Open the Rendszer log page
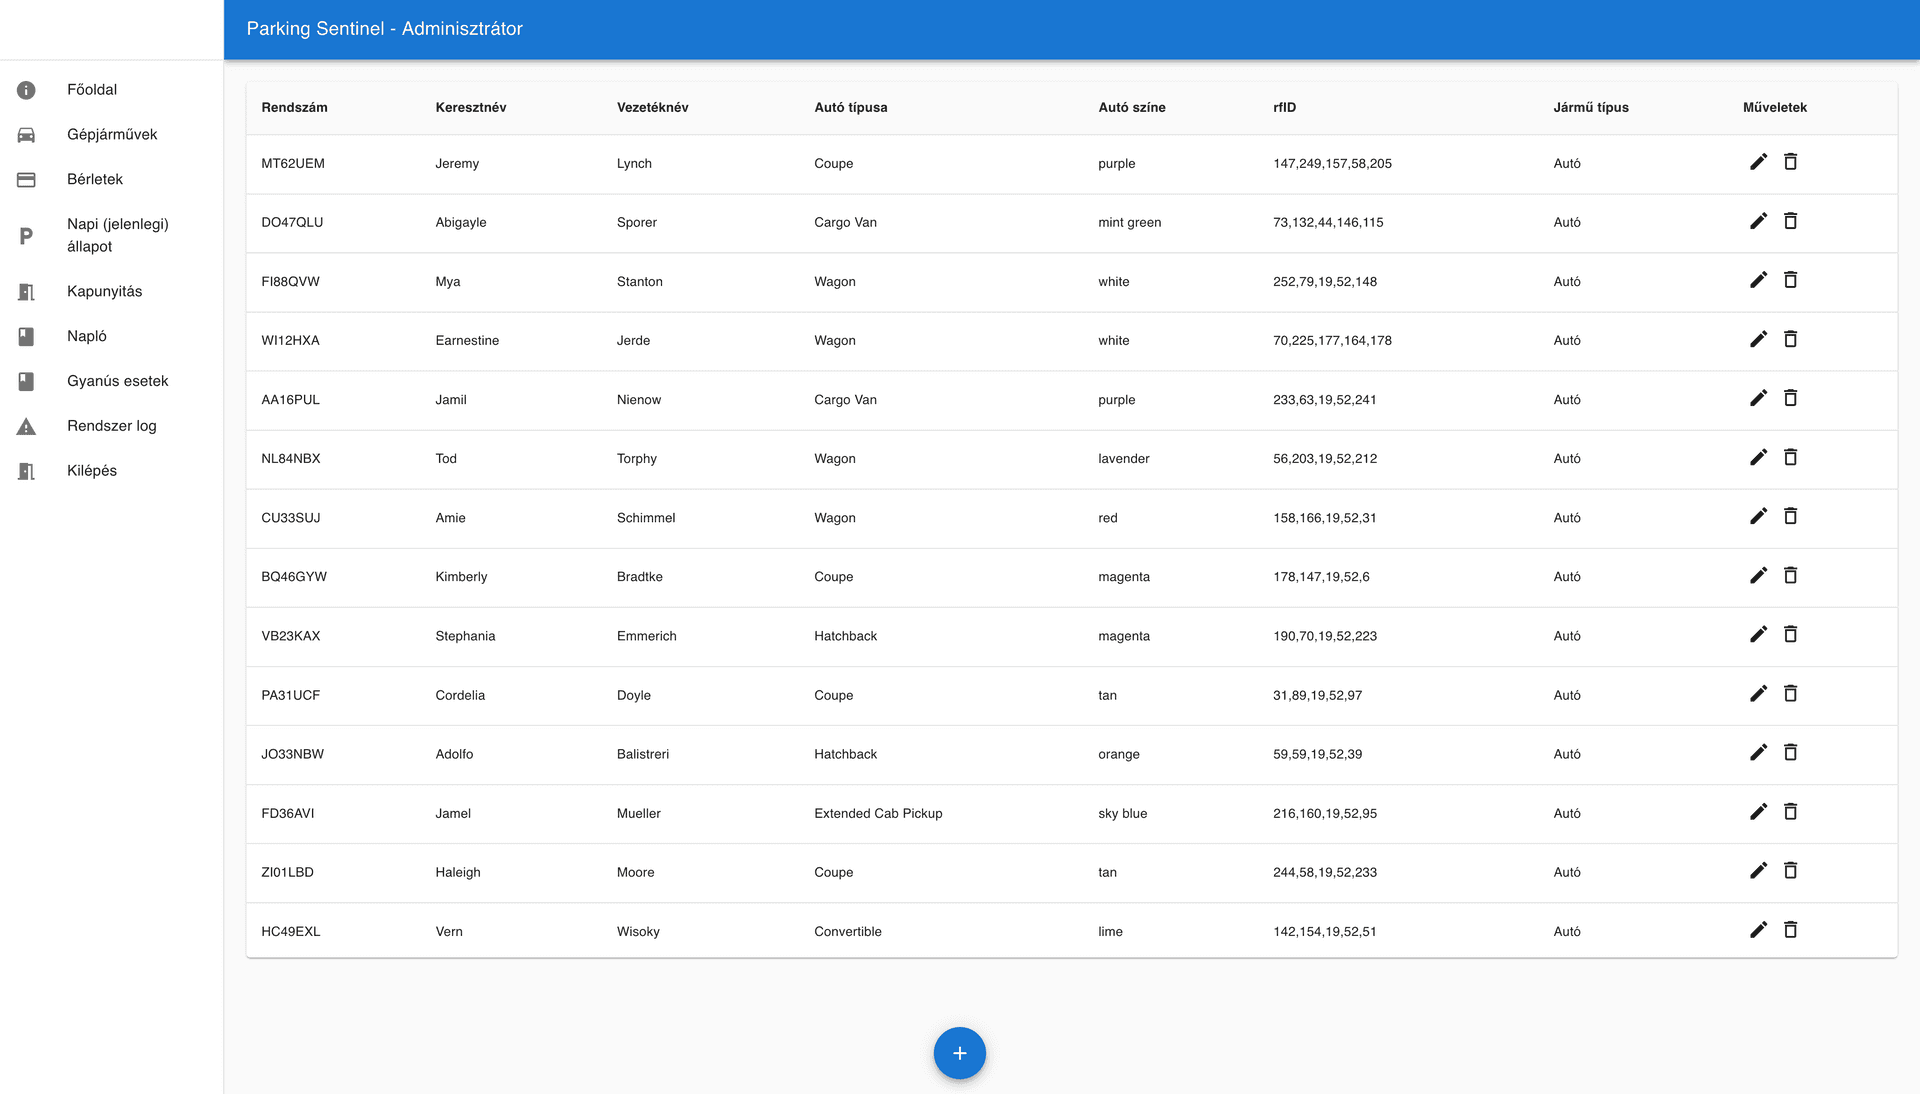Image resolution: width=1920 pixels, height=1094 pixels. (x=111, y=427)
